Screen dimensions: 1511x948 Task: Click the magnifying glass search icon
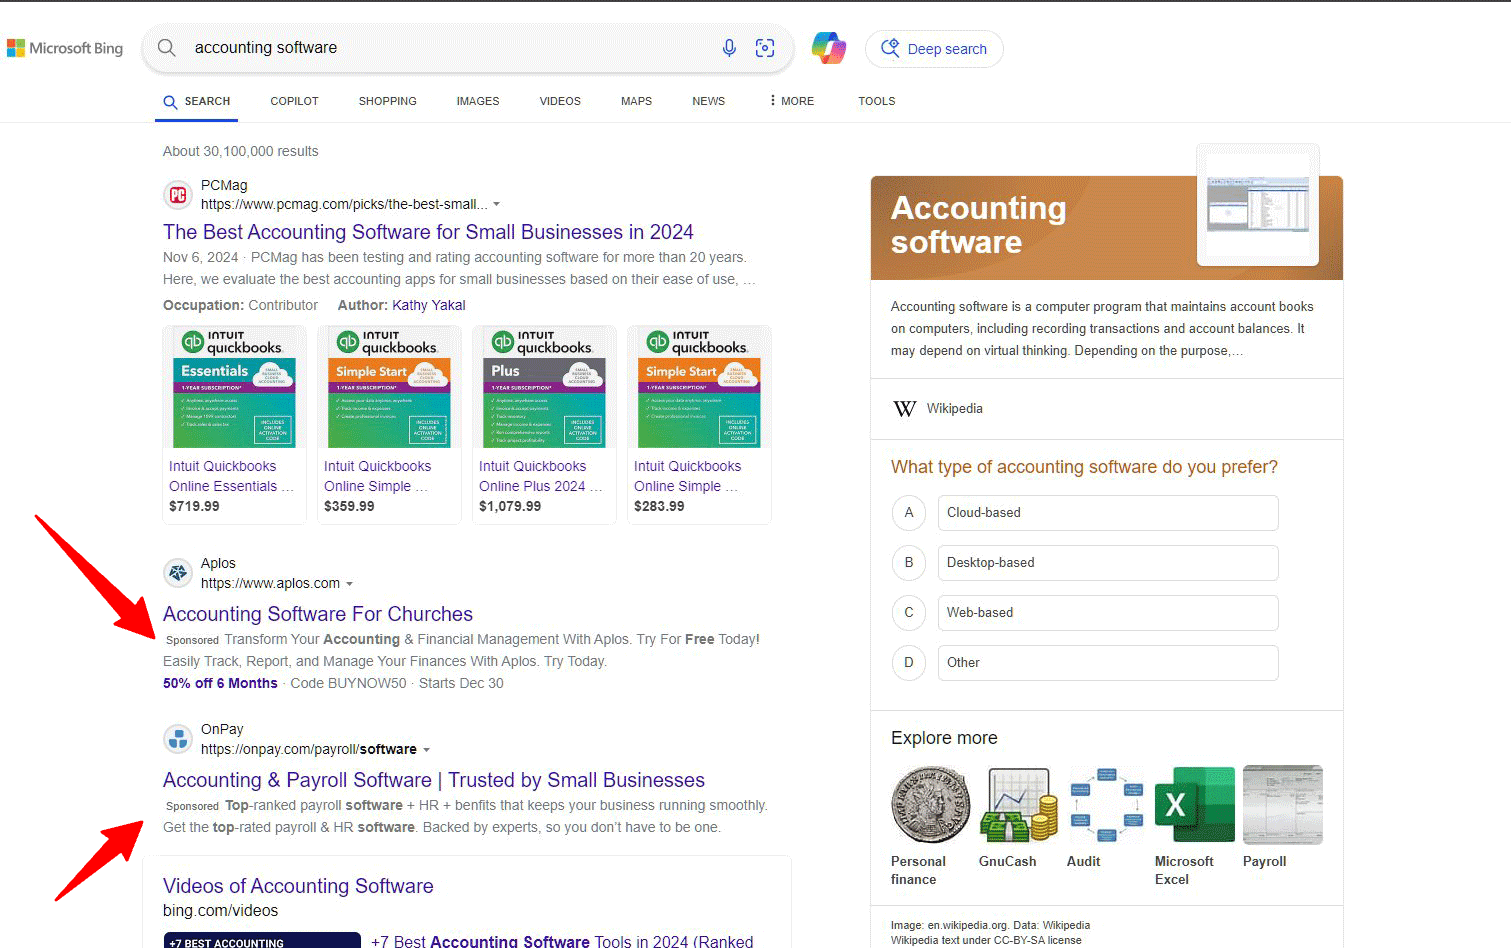click(167, 48)
